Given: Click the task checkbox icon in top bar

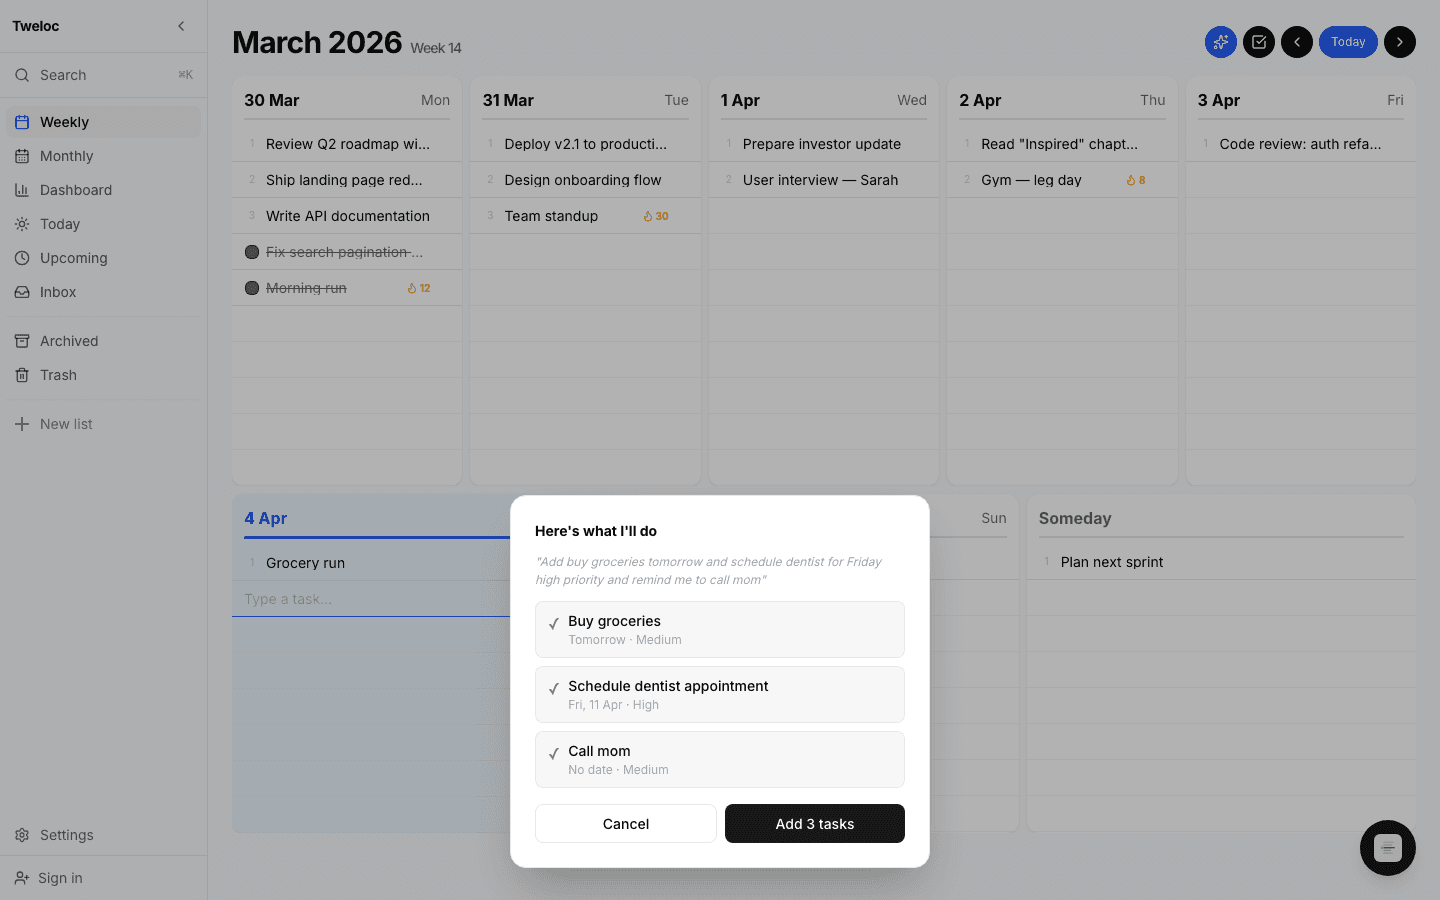Looking at the screenshot, I should tap(1258, 42).
